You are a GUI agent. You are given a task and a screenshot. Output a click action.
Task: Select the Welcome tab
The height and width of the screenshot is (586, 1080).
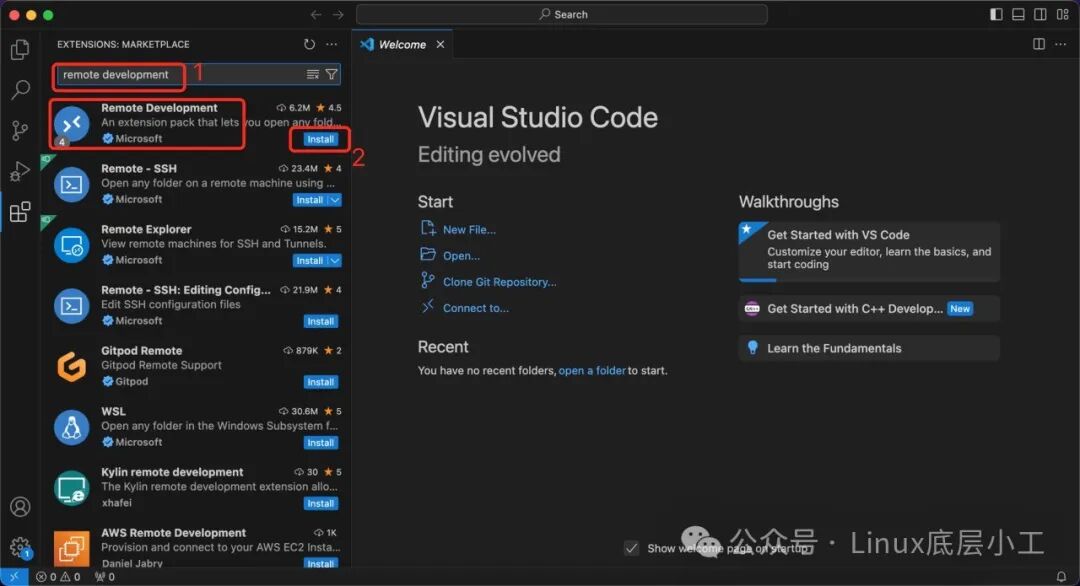[x=402, y=44]
